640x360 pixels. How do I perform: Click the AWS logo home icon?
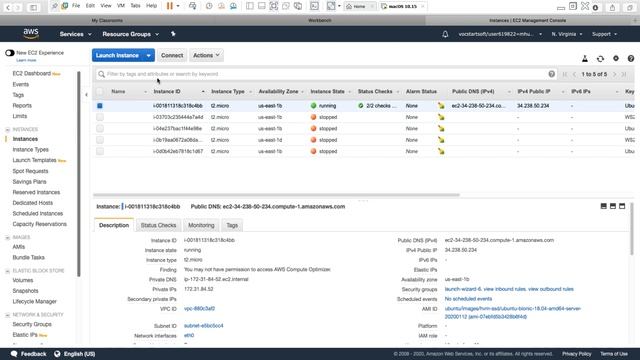pos(31,34)
